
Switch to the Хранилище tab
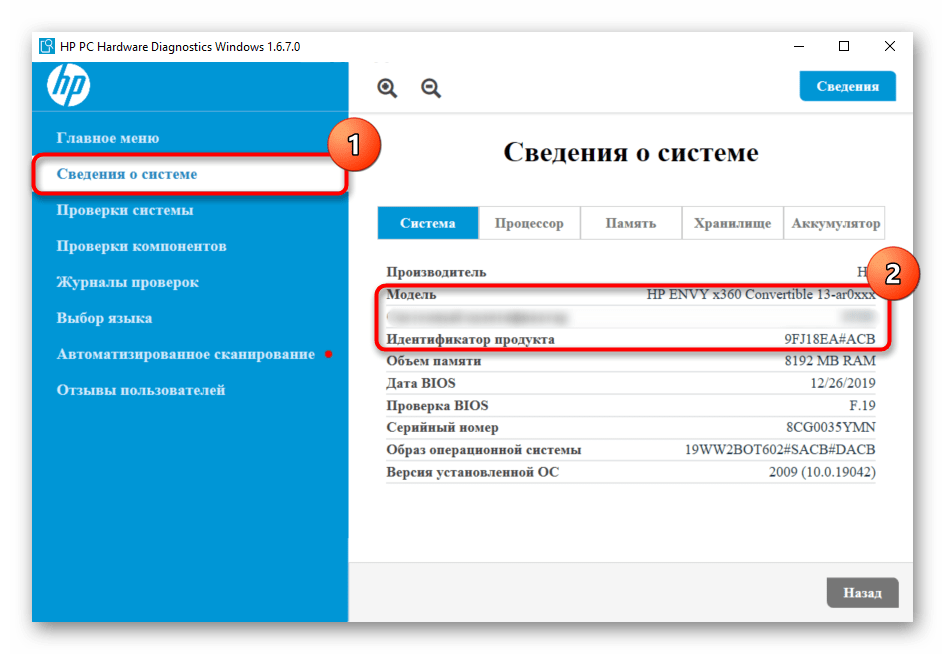[732, 223]
